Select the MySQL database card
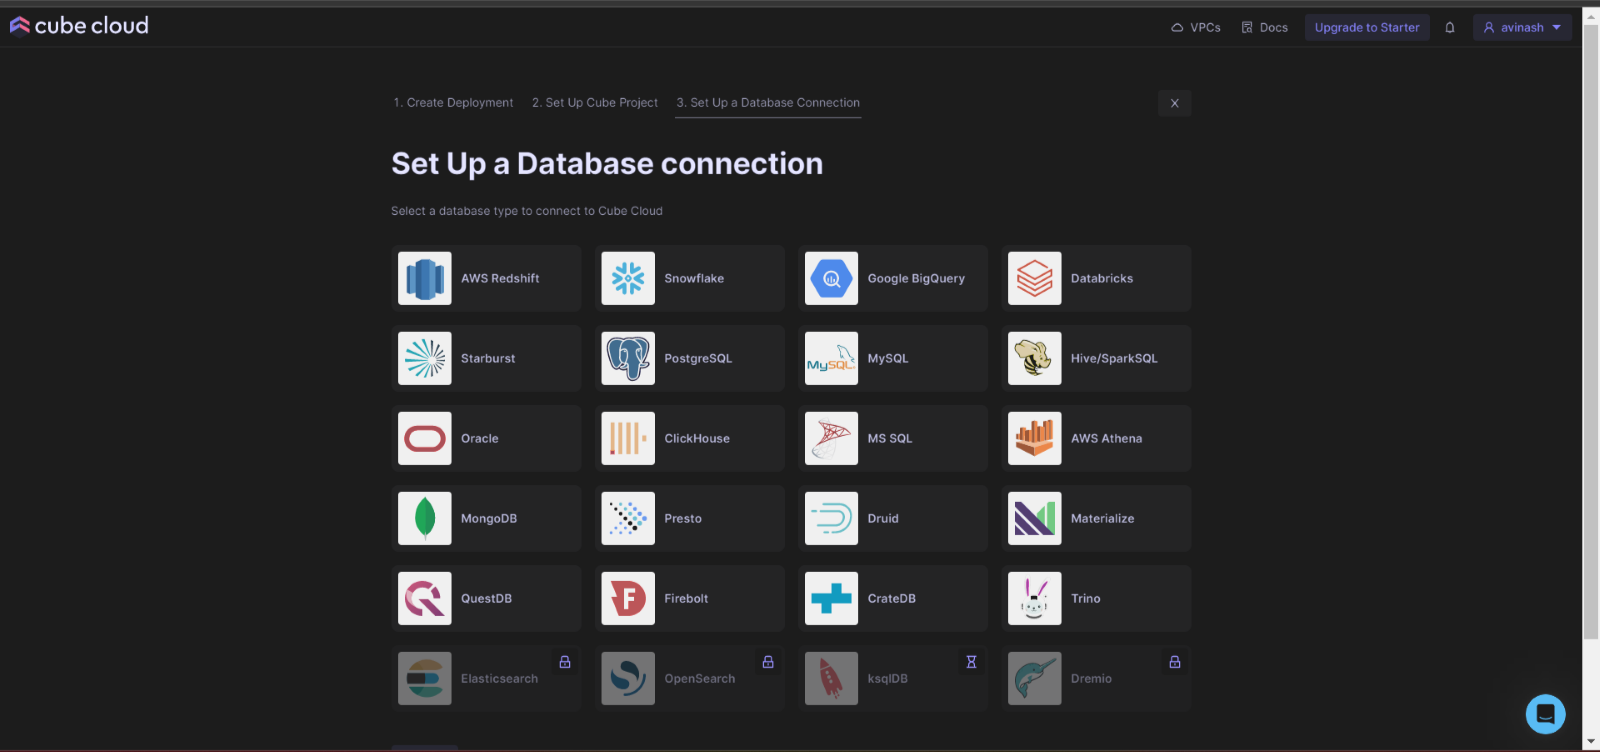This screenshot has width=1600, height=752. pos(892,358)
